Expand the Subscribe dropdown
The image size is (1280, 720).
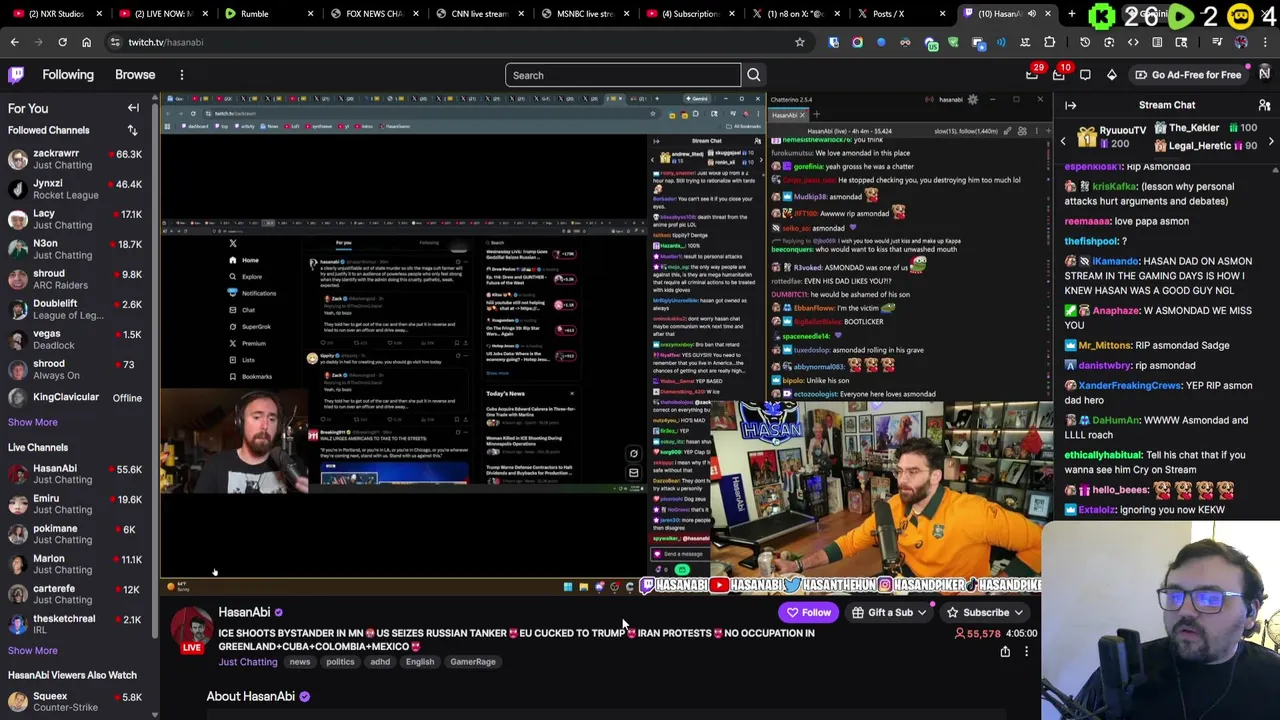tap(1018, 613)
